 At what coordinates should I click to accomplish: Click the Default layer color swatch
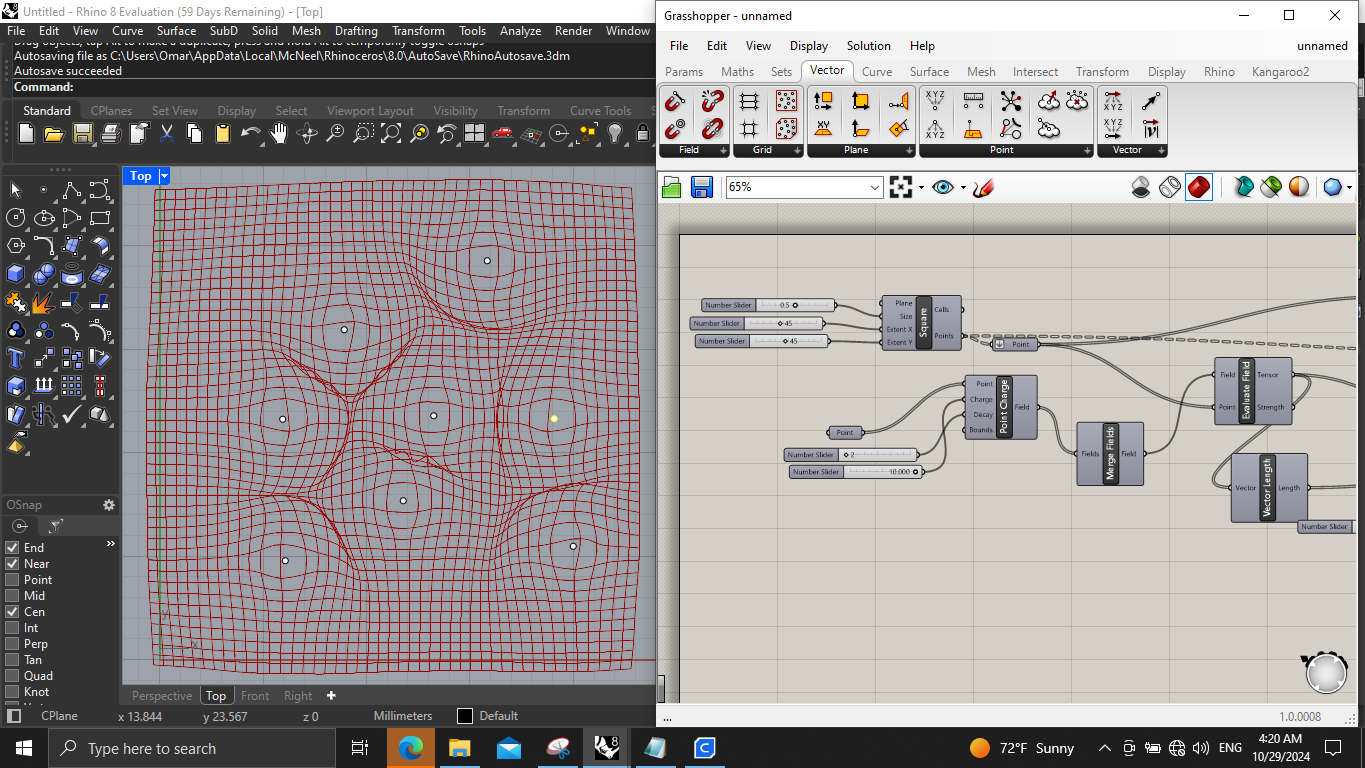(465, 716)
